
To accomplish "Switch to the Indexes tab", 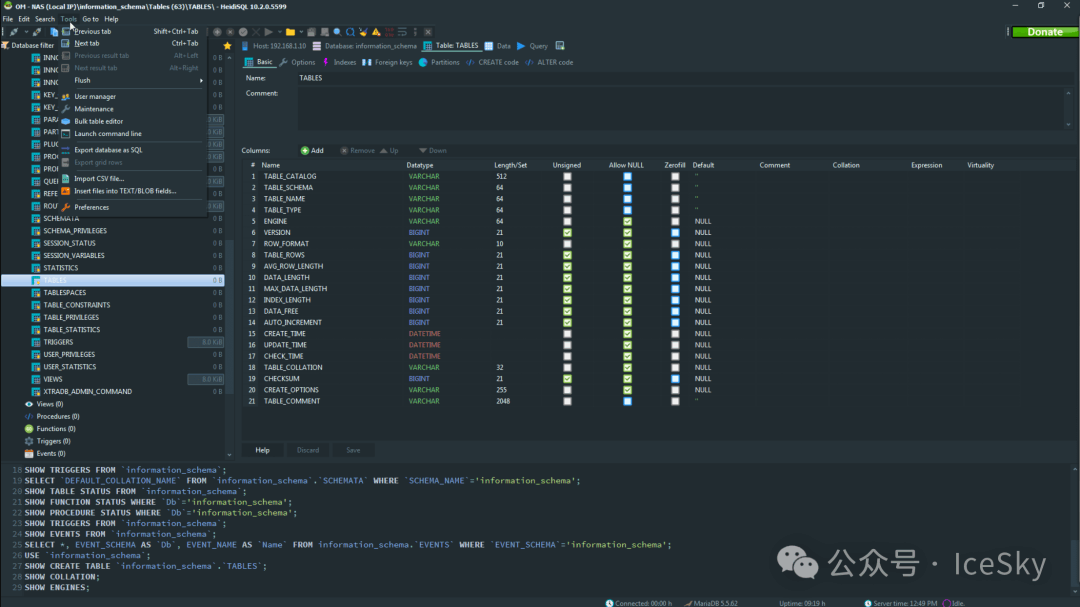I will click(x=339, y=63).
